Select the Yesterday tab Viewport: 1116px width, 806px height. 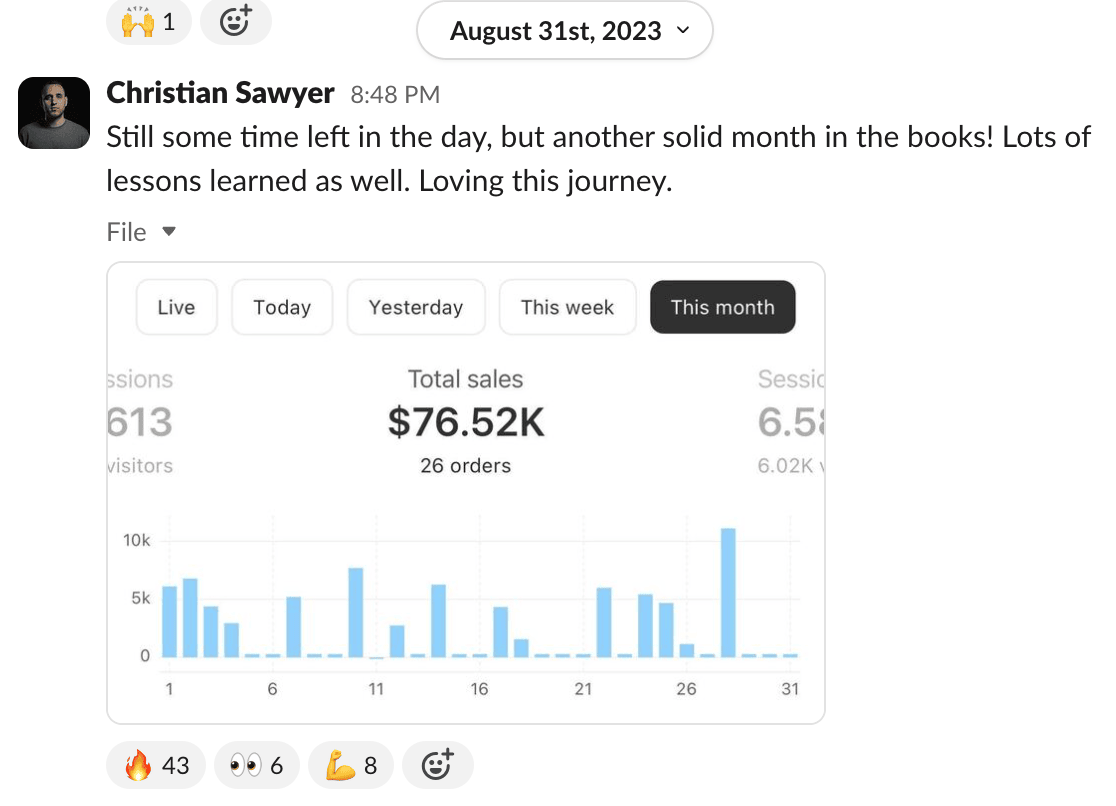coord(416,307)
